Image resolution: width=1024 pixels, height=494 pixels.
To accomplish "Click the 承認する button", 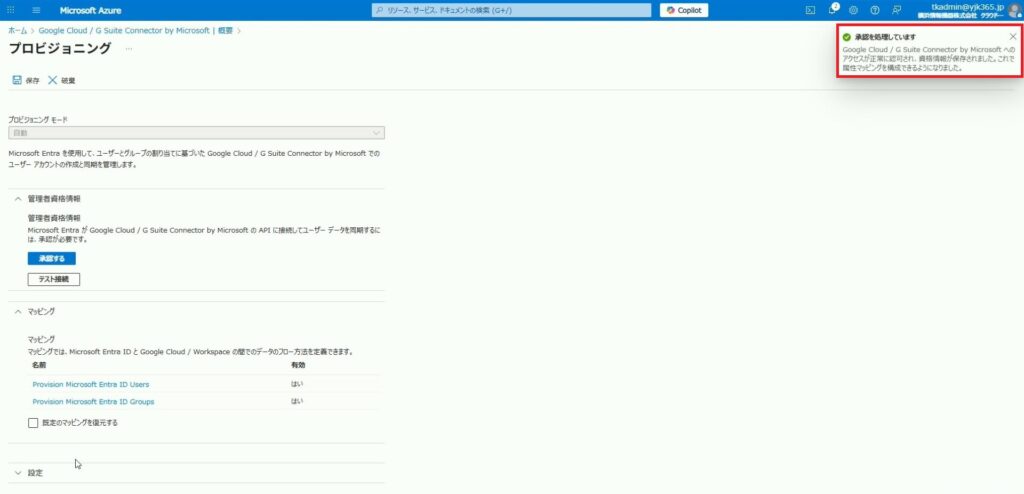I will click(x=51, y=258).
